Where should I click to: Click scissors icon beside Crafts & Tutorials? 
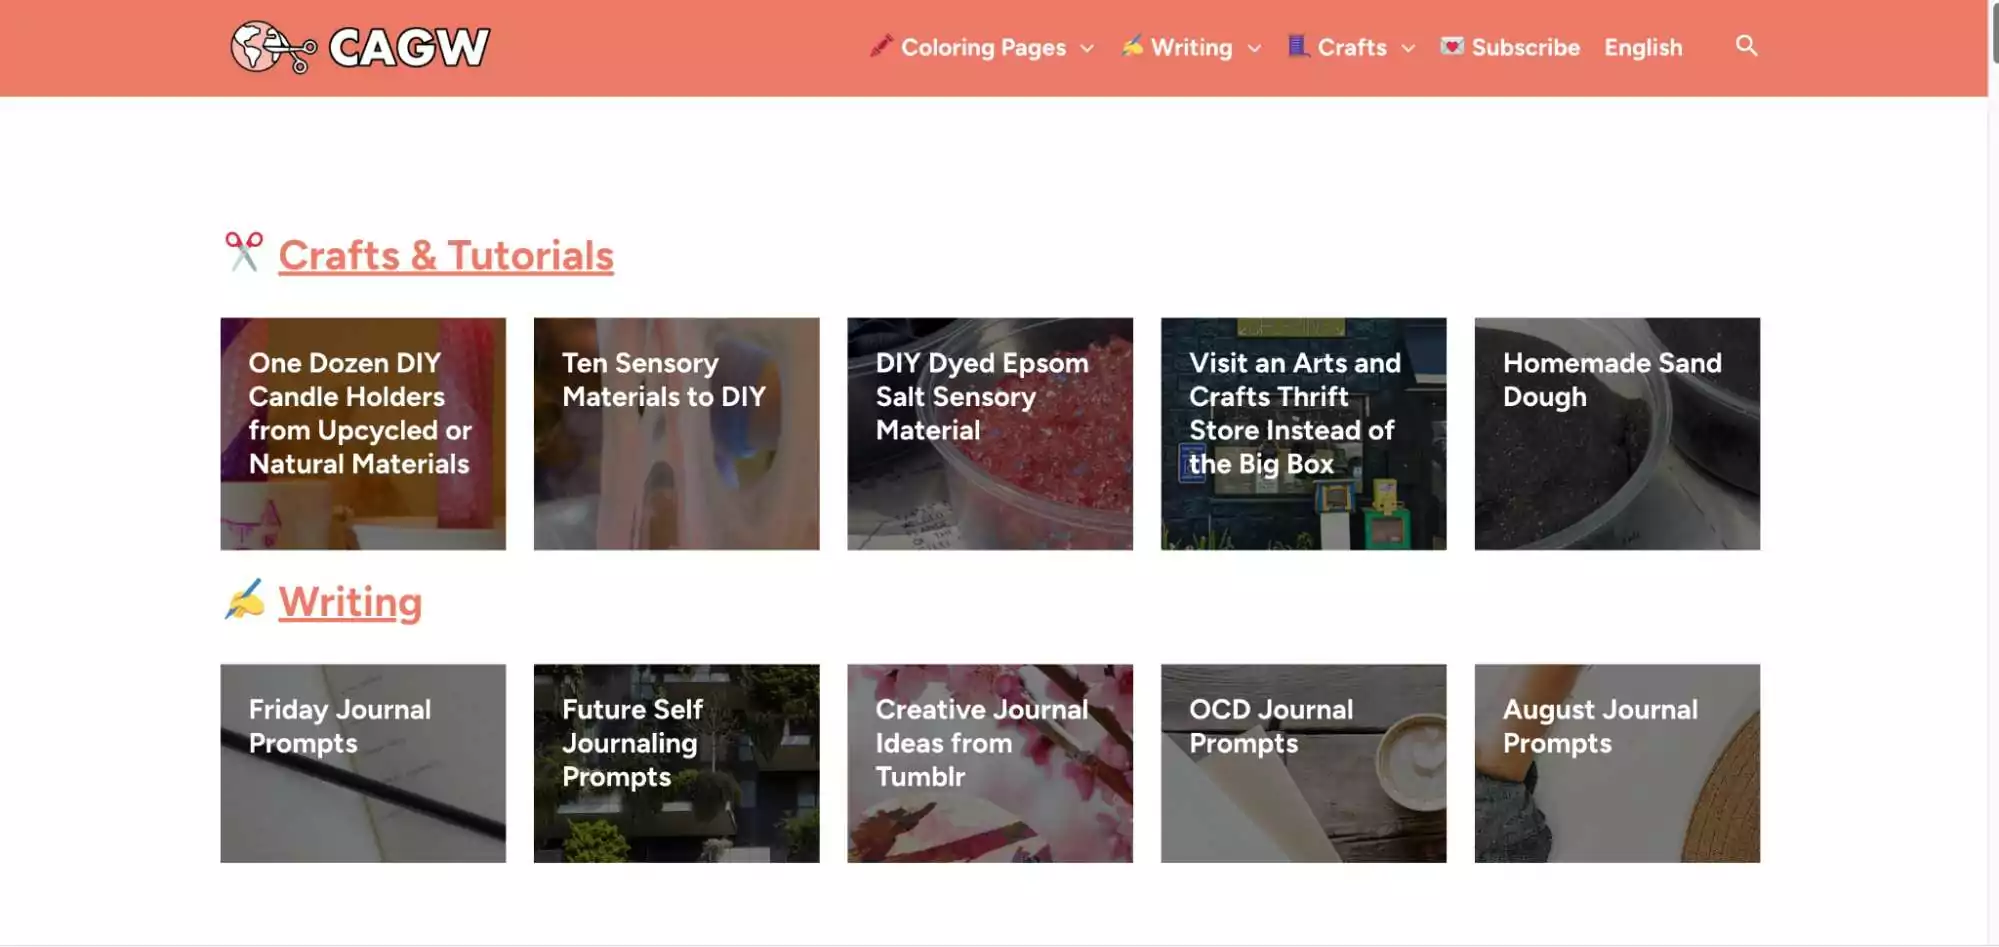pyautogui.click(x=244, y=252)
